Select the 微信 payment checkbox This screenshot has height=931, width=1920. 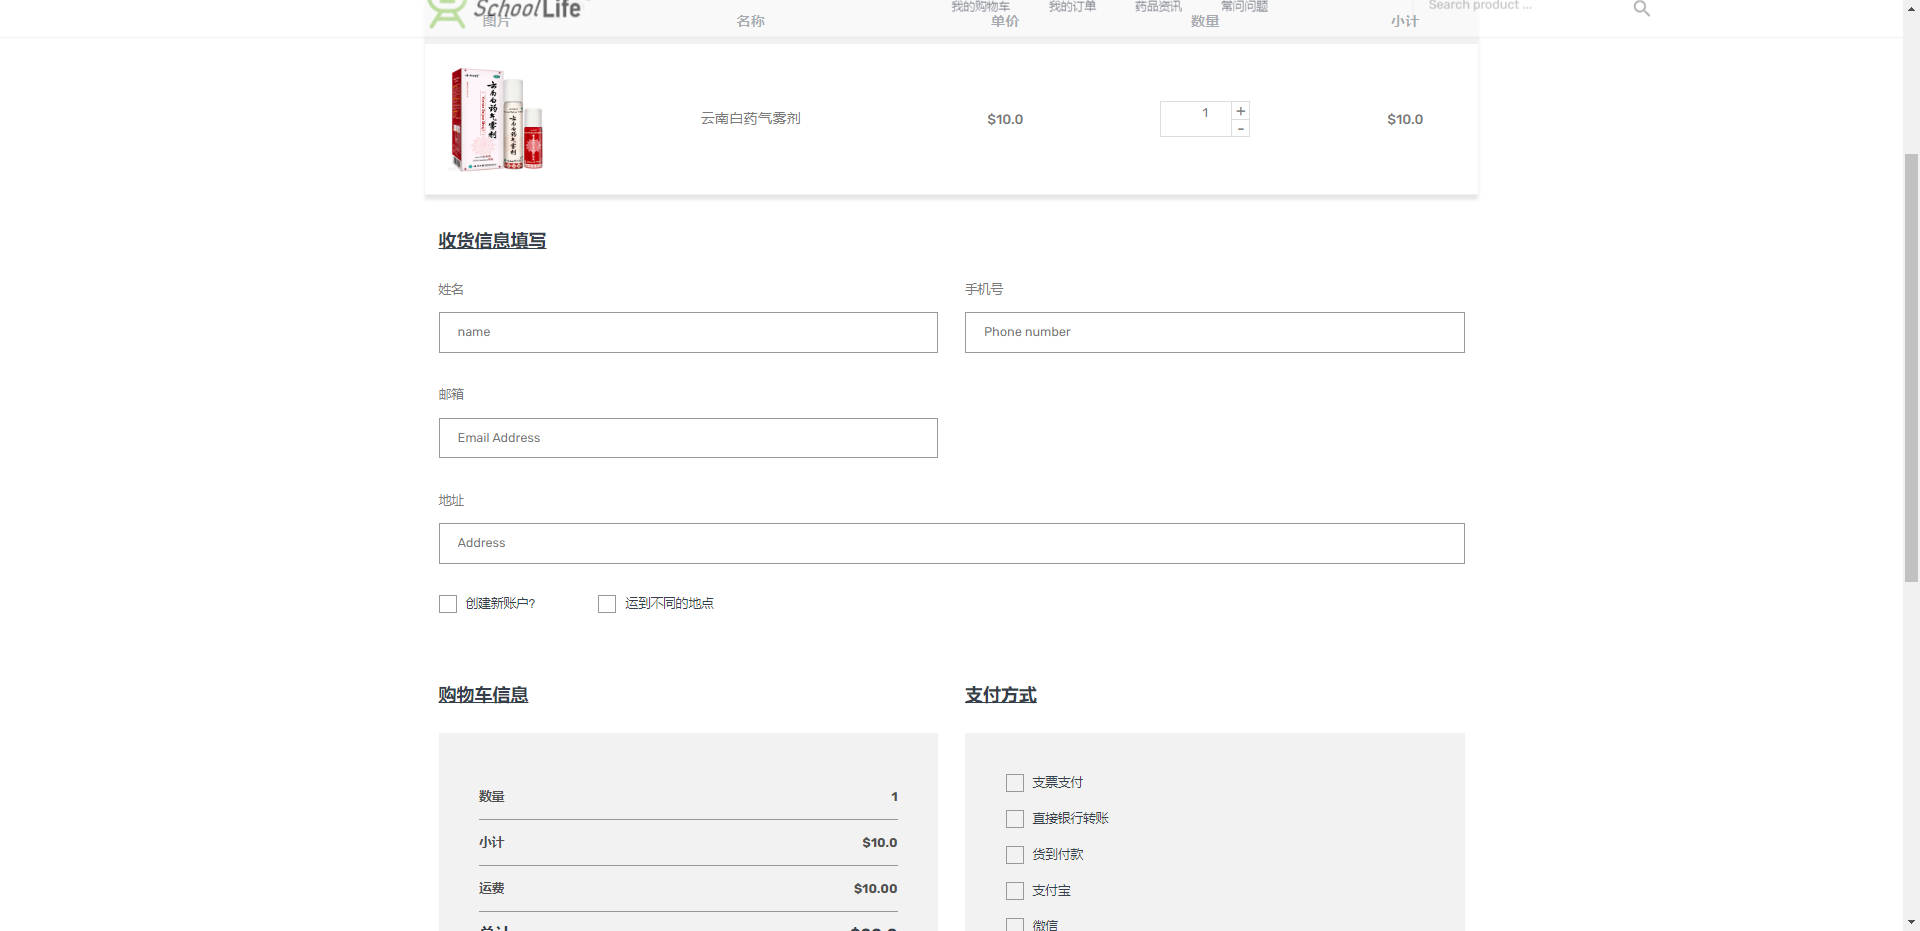pos(1015,925)
